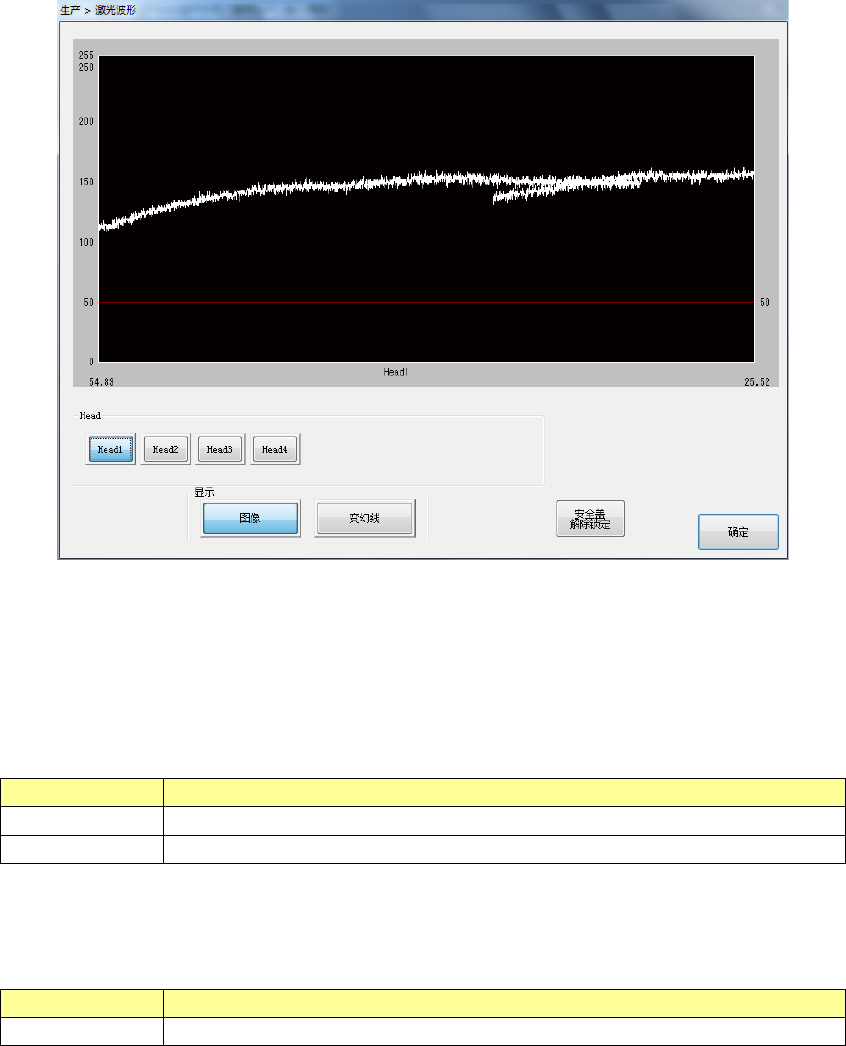This screenshot has width=846, height=1046.
Task: Click the 100 y-axis label
Action: pos(86,242)
